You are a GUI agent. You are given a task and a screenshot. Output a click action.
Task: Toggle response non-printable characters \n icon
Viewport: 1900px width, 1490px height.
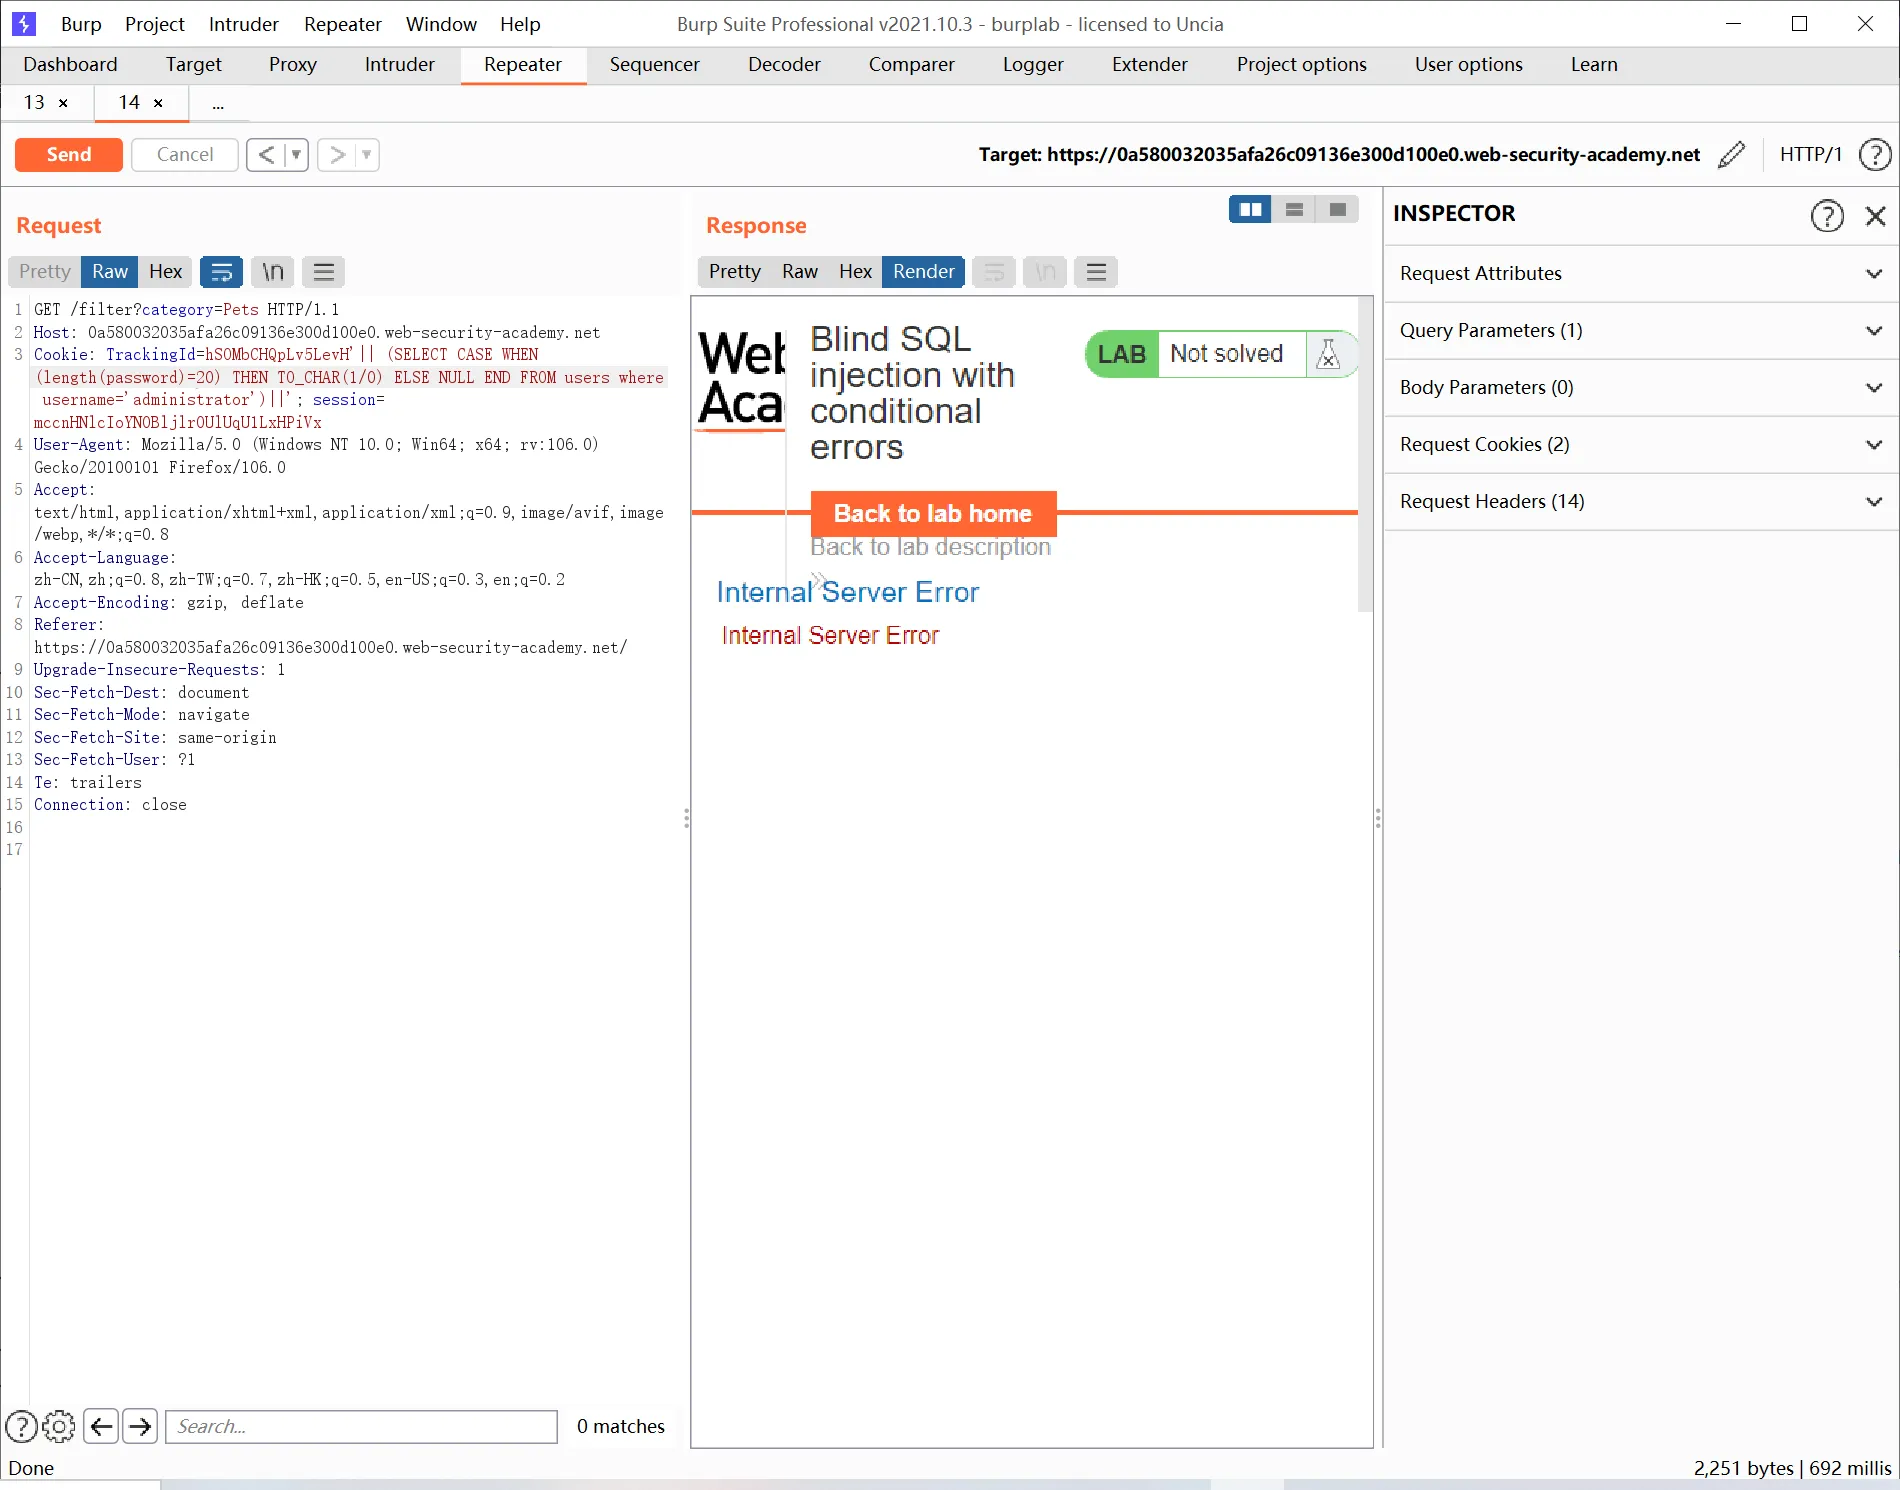pyautogui.click(x=1045, y=271)
